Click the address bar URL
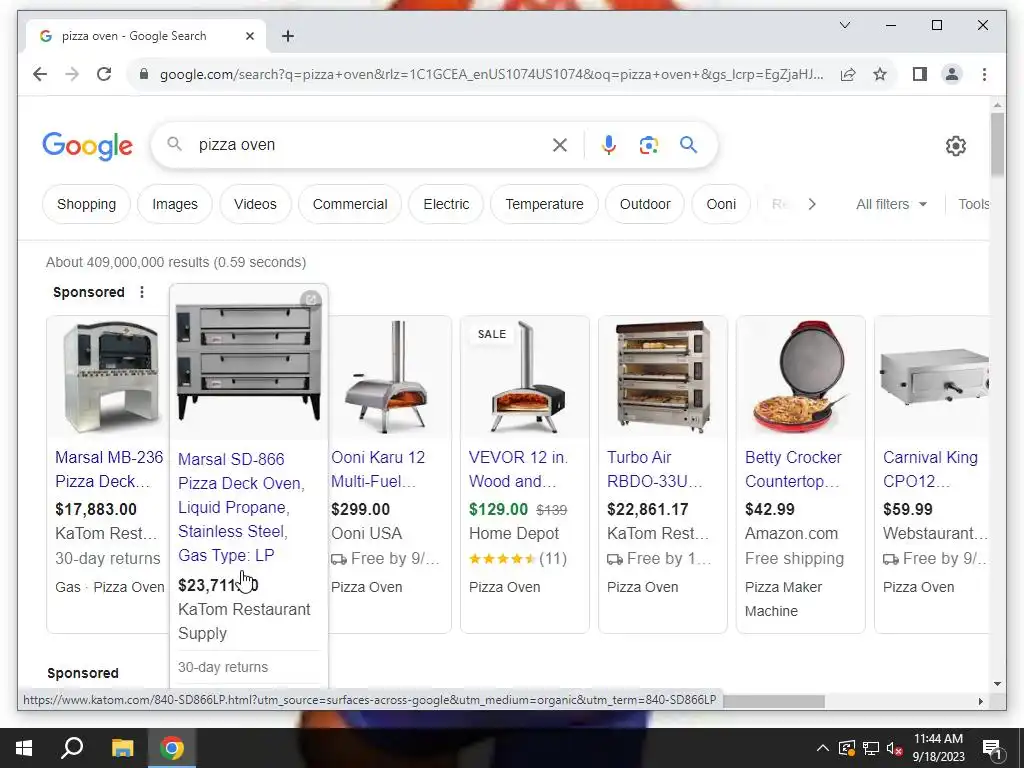This screenshot has width=1024, height=768. [x=491, y=74]
